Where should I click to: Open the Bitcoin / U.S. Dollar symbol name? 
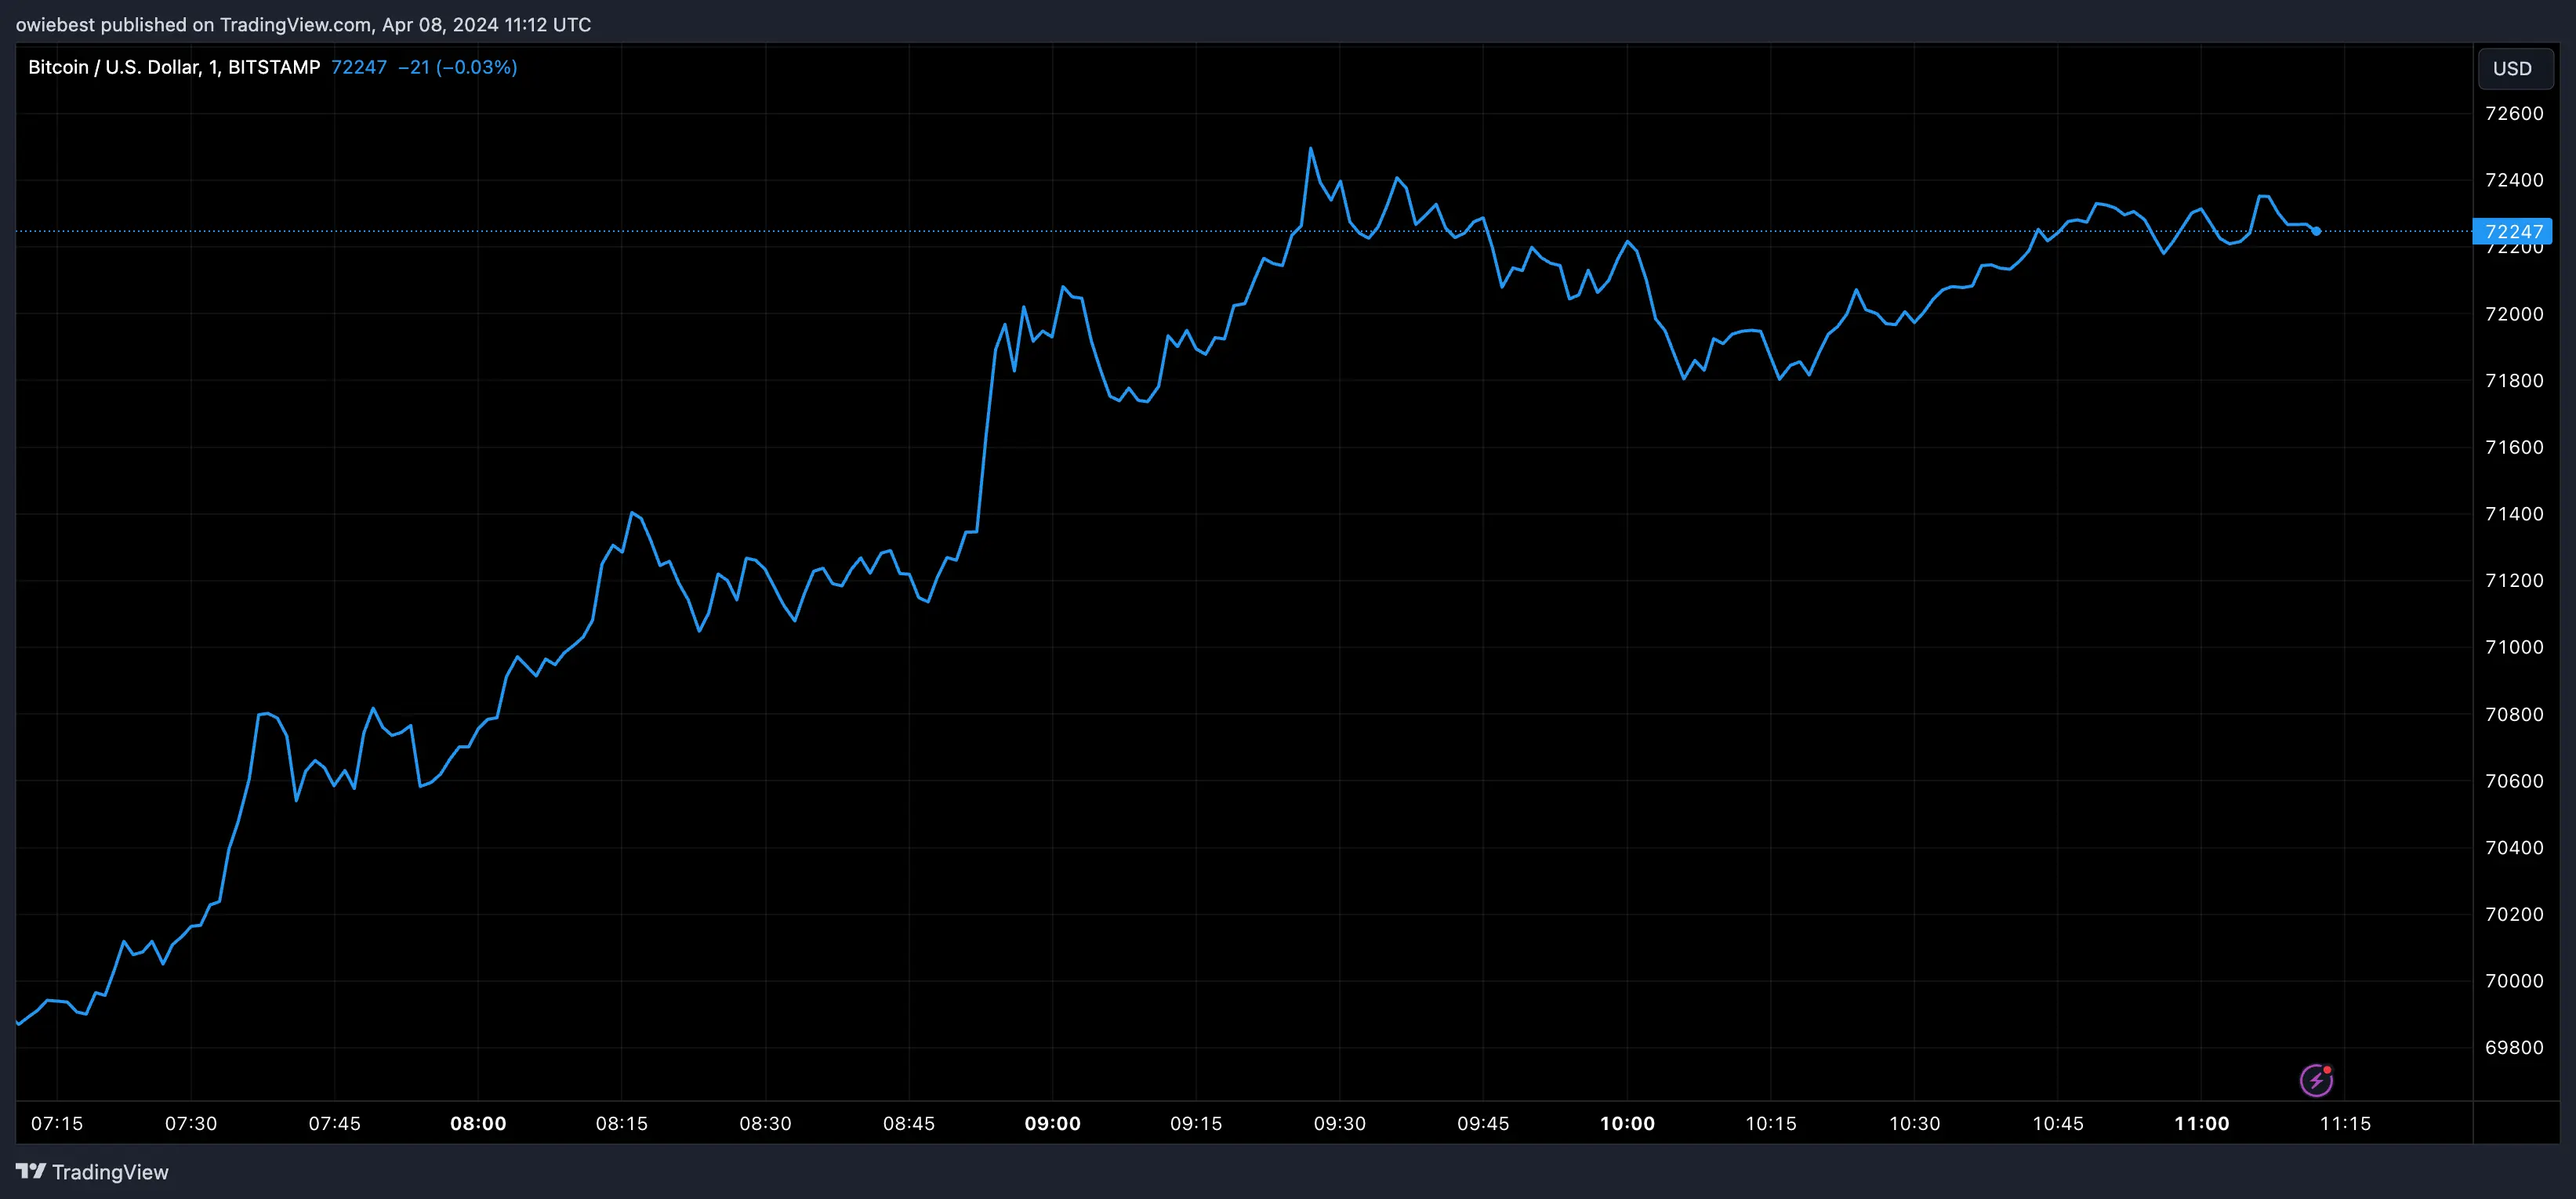click(x=116, y=67)
